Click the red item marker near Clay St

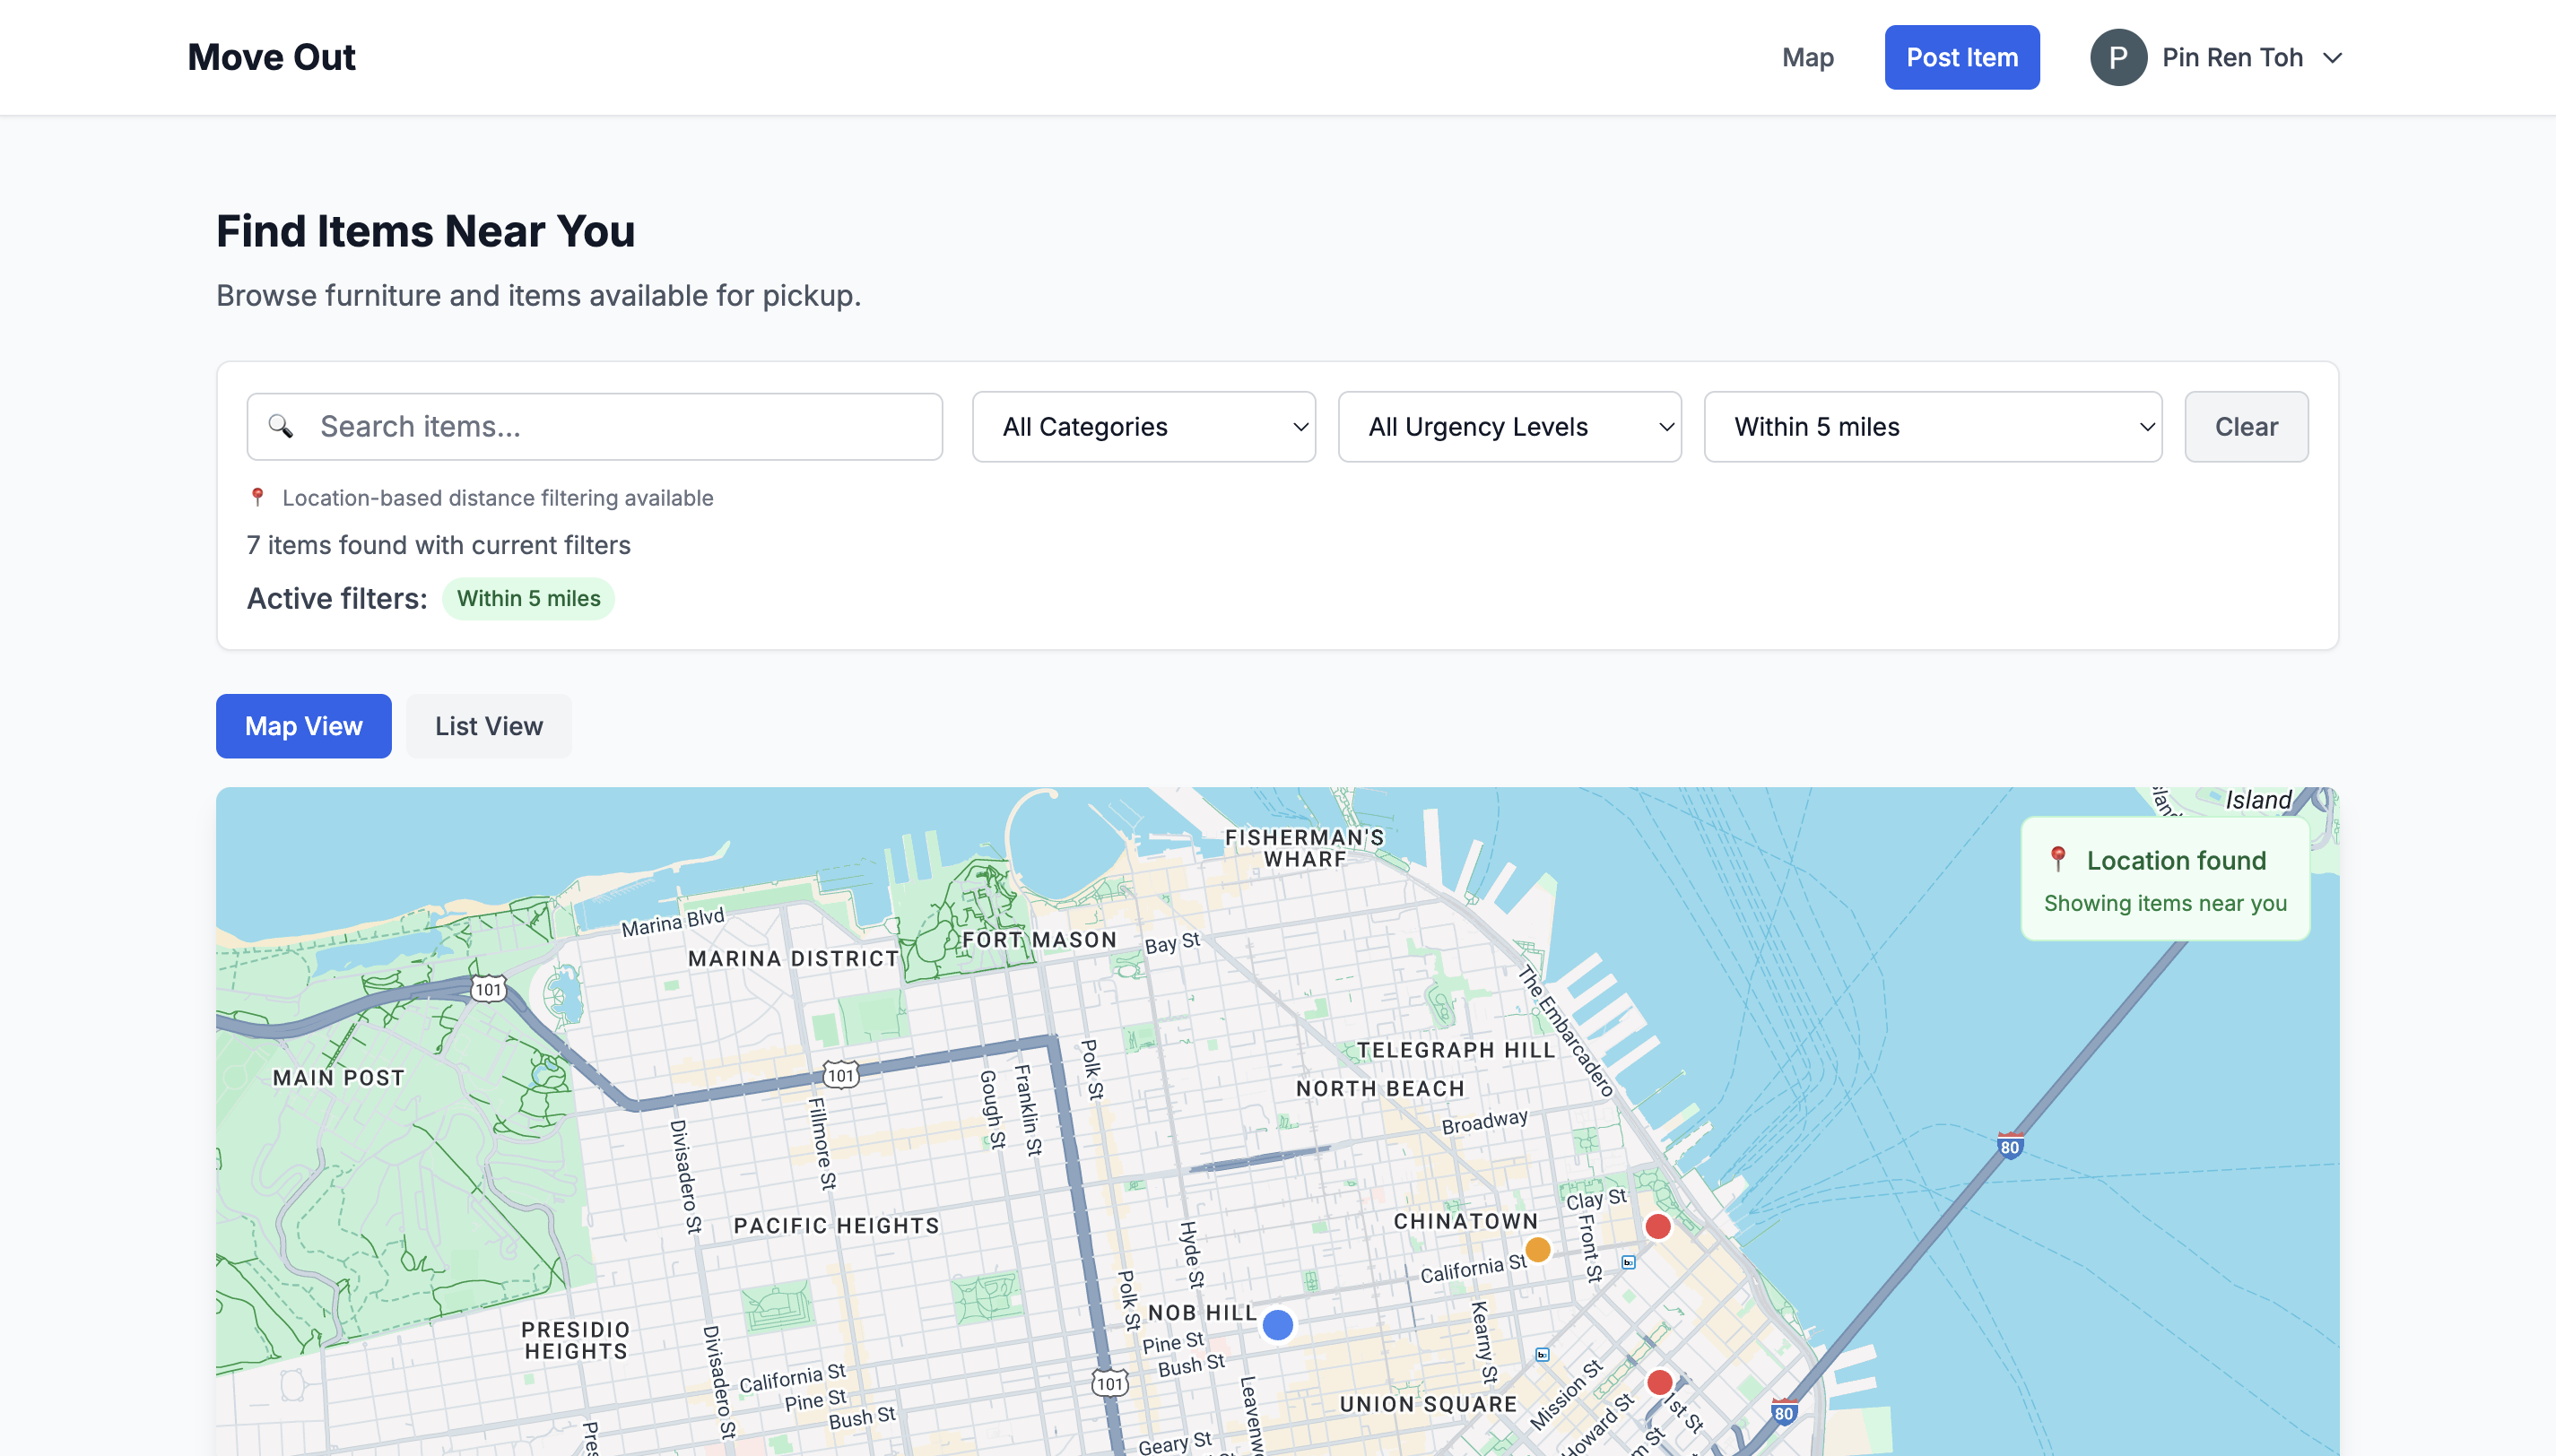pos(1657,1226)
